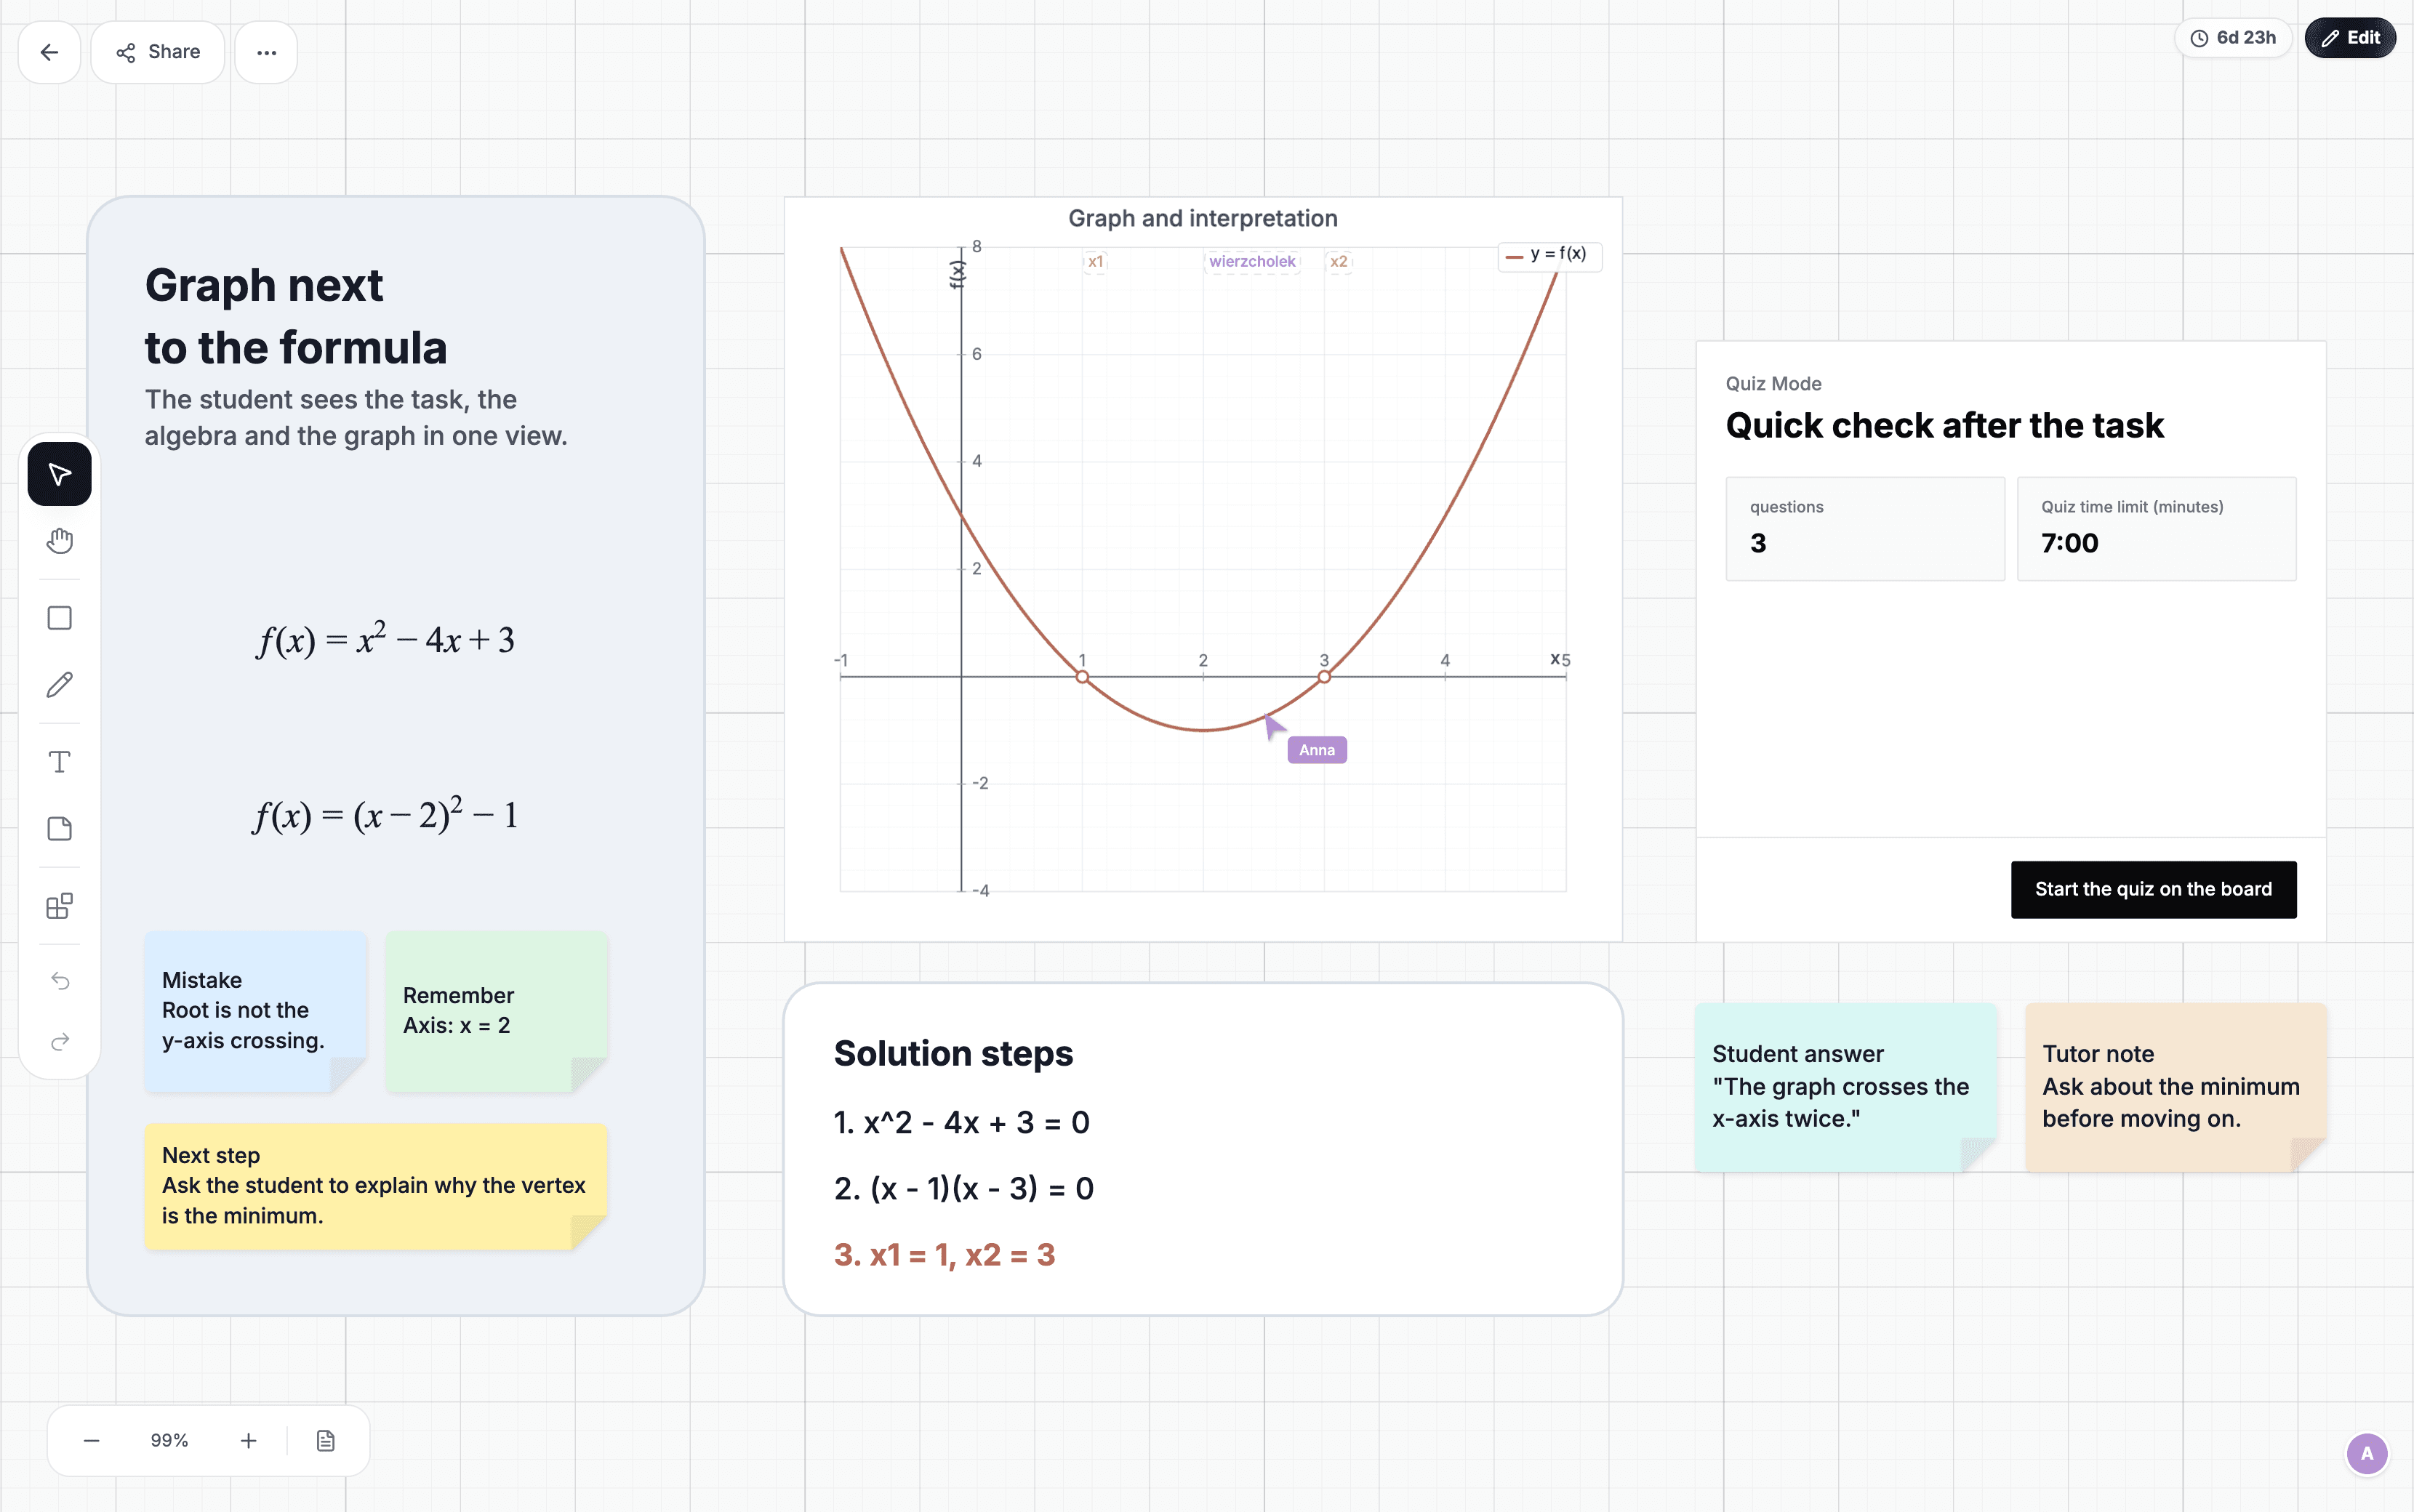Undo the last action
This screenshot has height=1512, width=2414.
[x=59, y=981]
